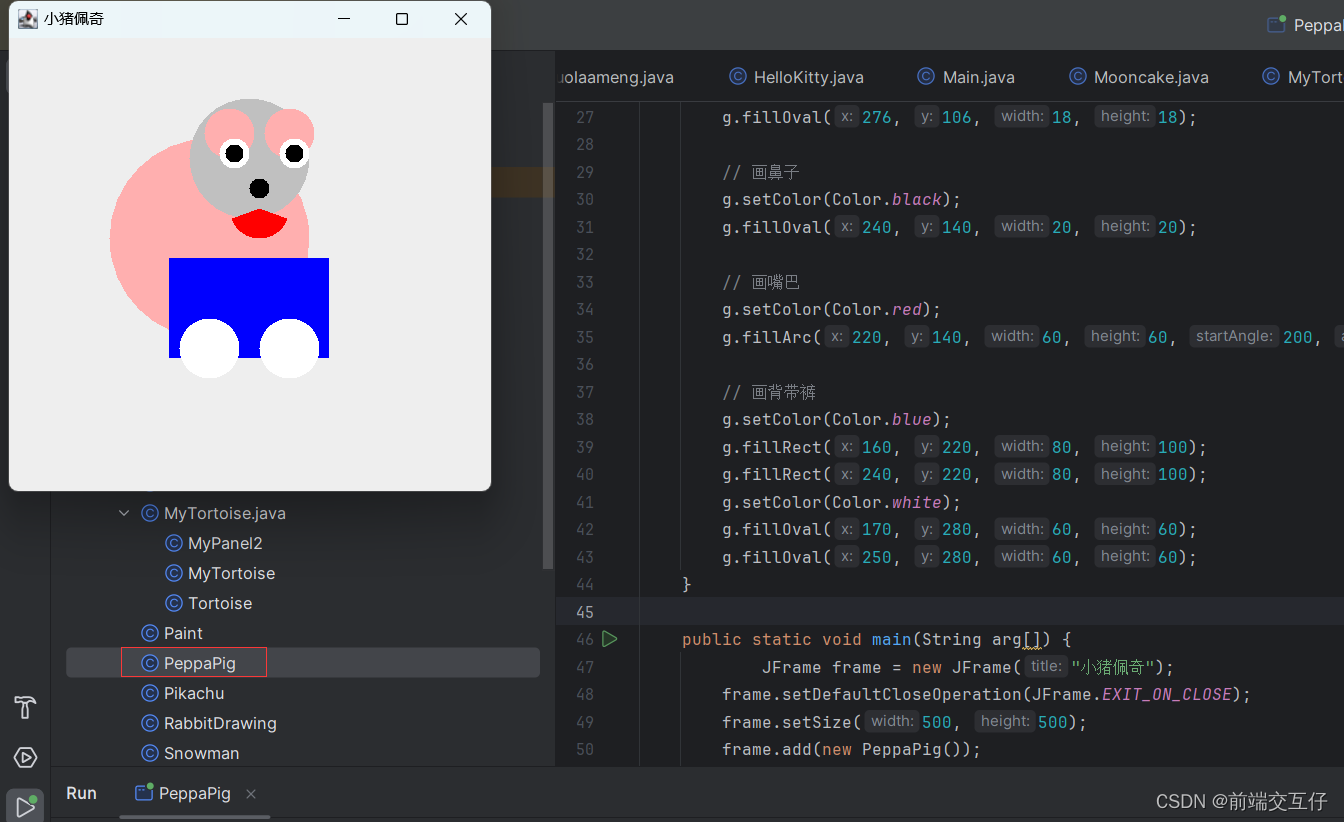The image size is (1344, 822).
Task: Switch to the HelloKitty.java editor tab
Action: click(798, 77)
